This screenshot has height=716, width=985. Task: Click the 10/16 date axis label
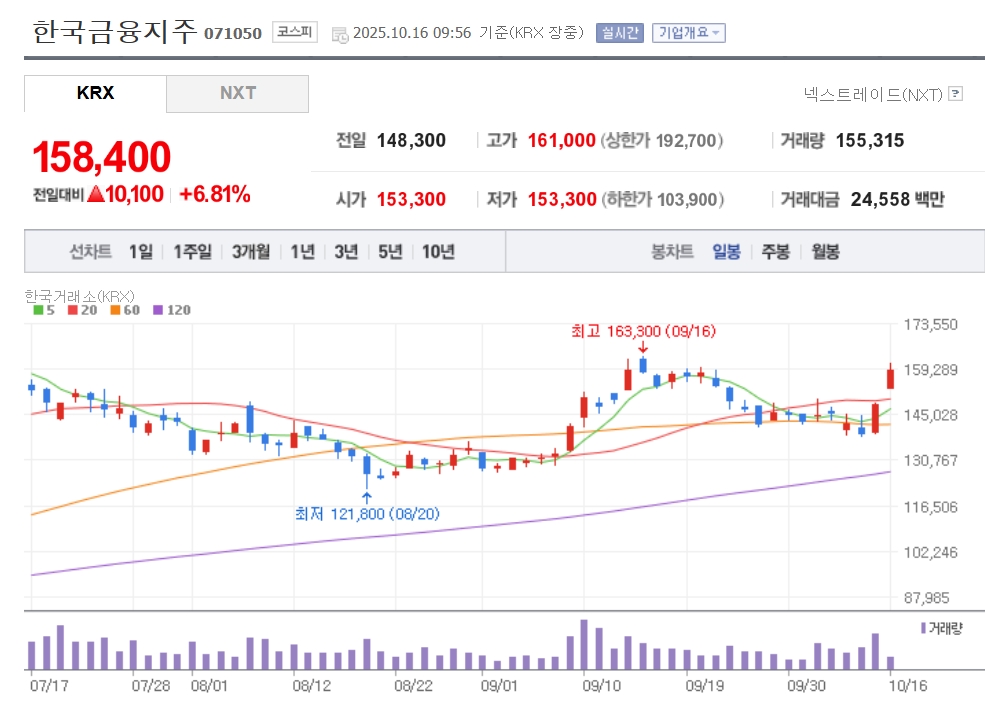tap(908, 685)
